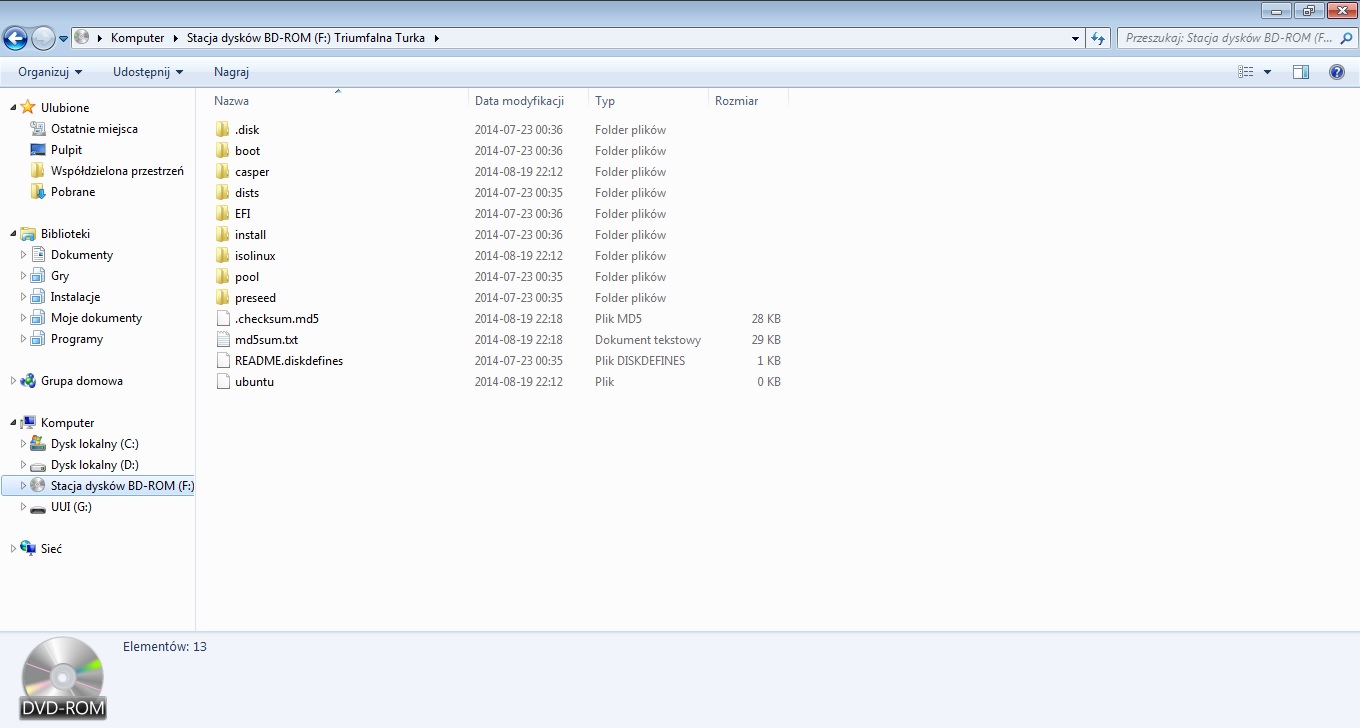The height and width of the screenshot is (728, 1360).
Task: Select the pool folder icon
Action: coord(223,277)
